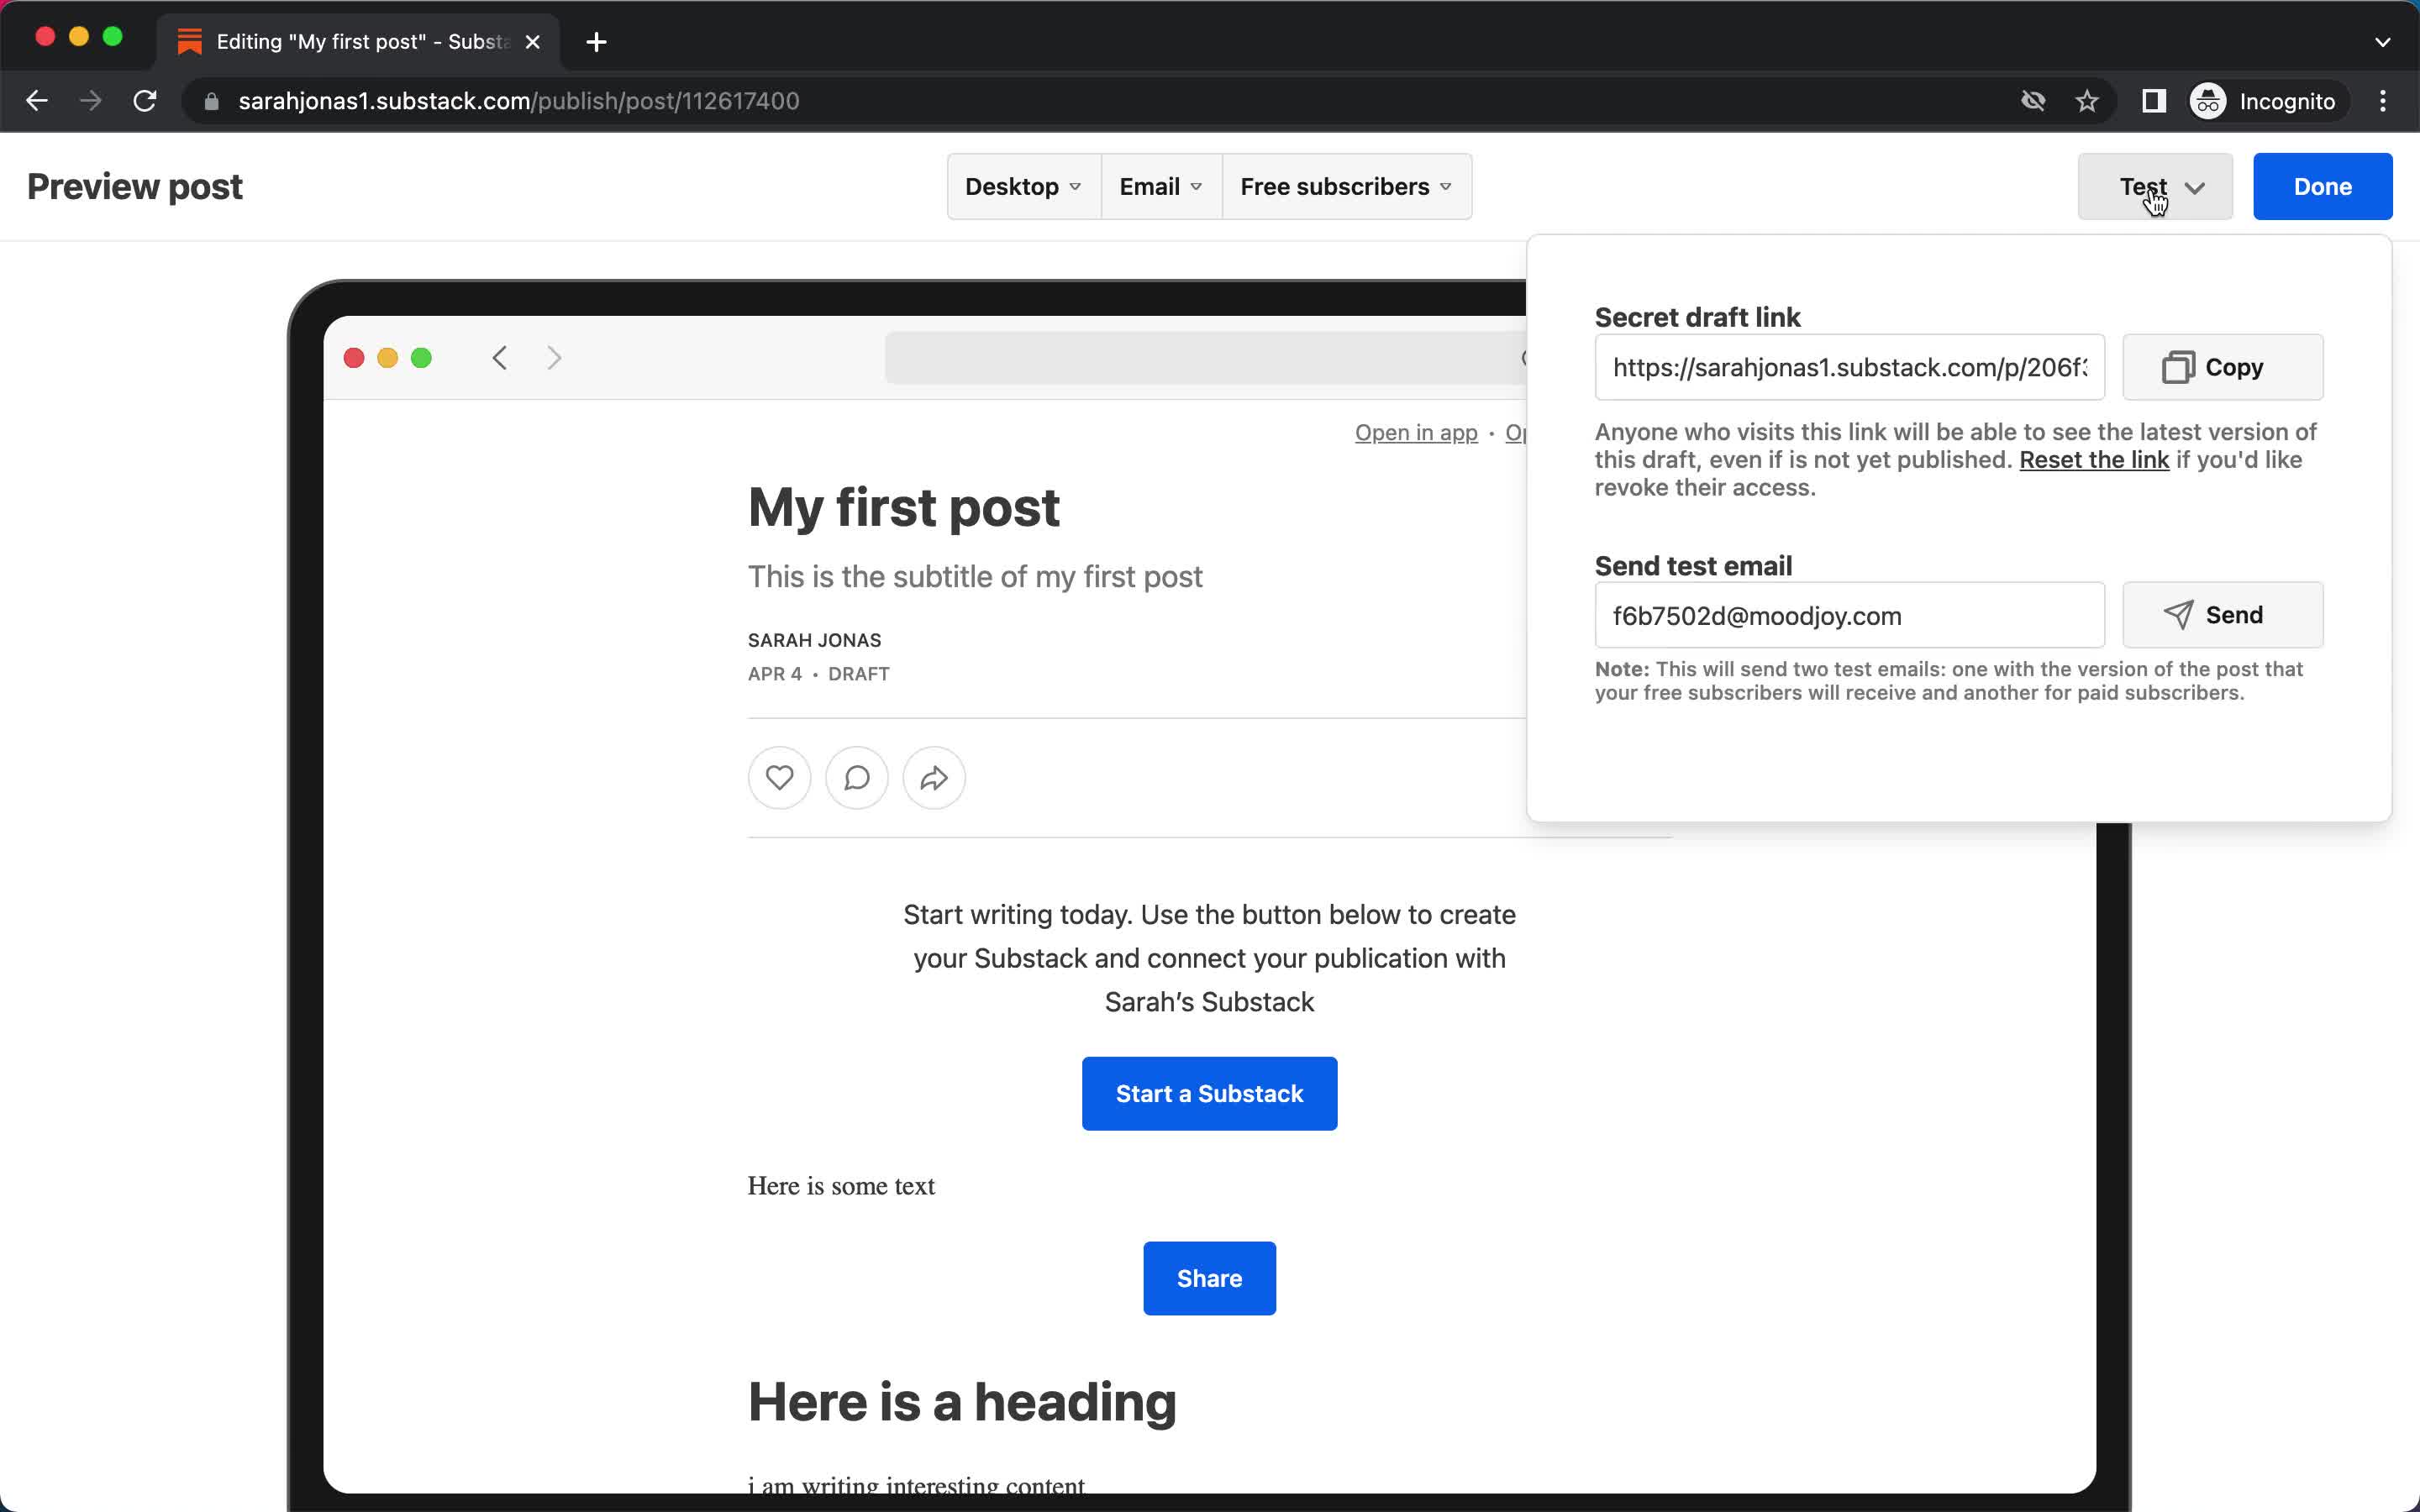Click the forward navigation arrow in preview

tap(554, 357)
